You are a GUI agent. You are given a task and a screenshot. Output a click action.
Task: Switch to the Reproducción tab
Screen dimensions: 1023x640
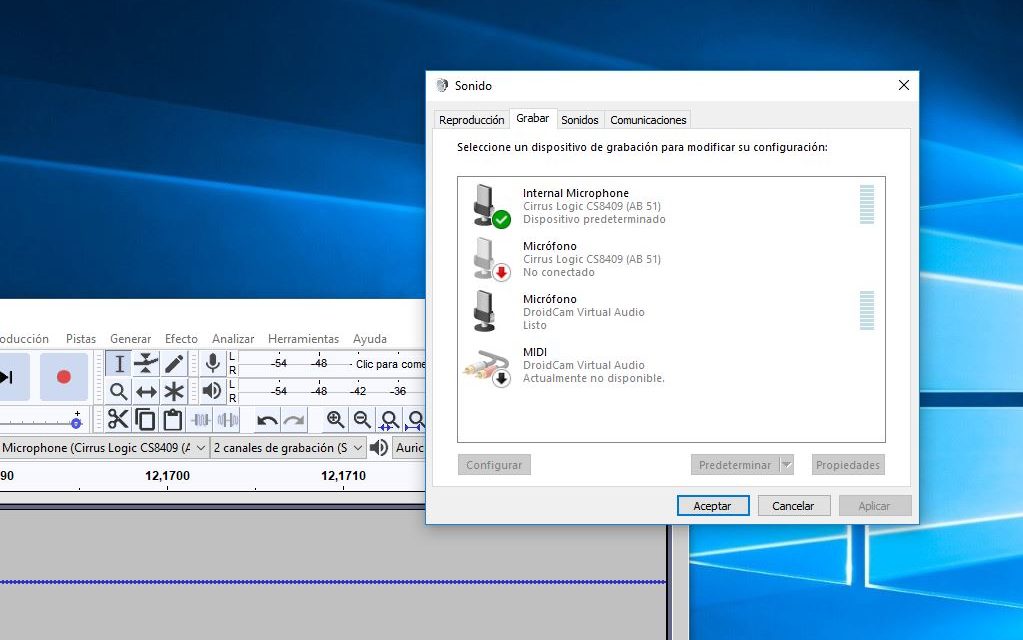click(x=470, y=118)
